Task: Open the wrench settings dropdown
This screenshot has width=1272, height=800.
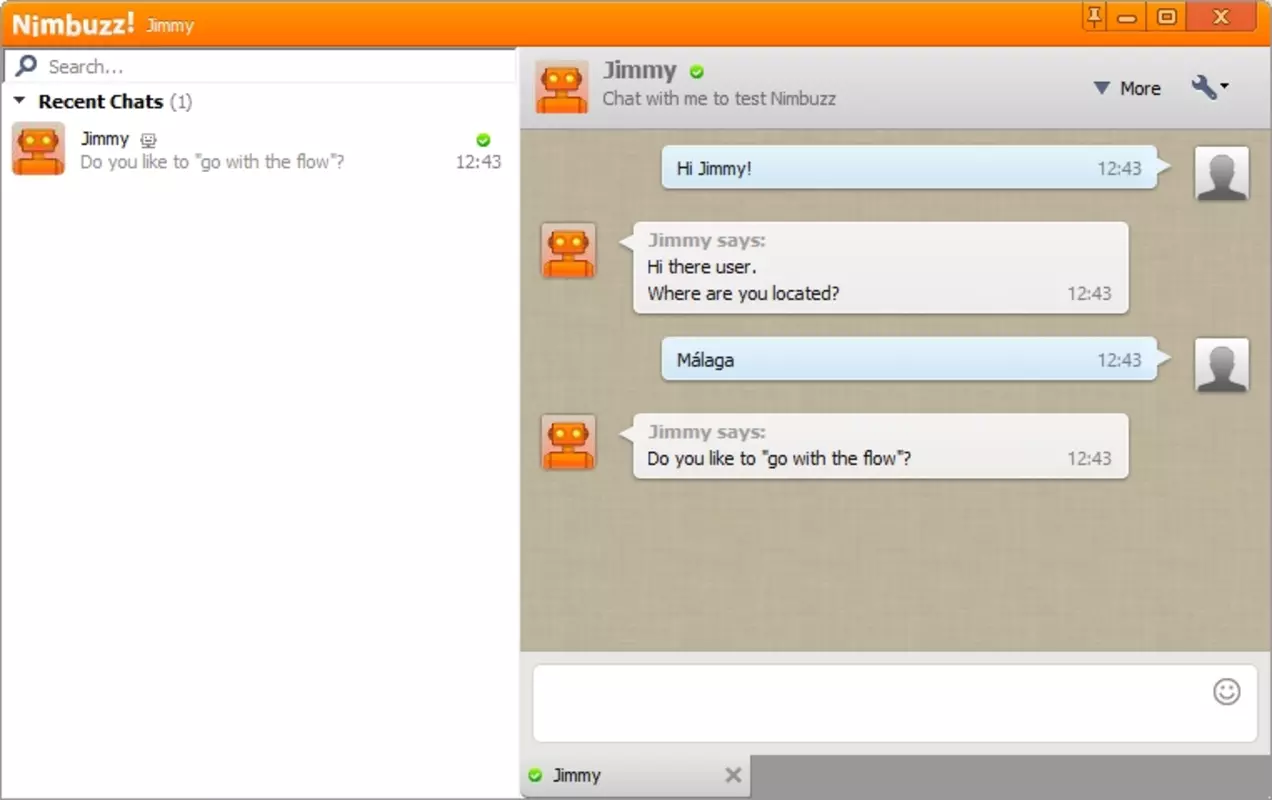Action: click(x=1210, y=87)
